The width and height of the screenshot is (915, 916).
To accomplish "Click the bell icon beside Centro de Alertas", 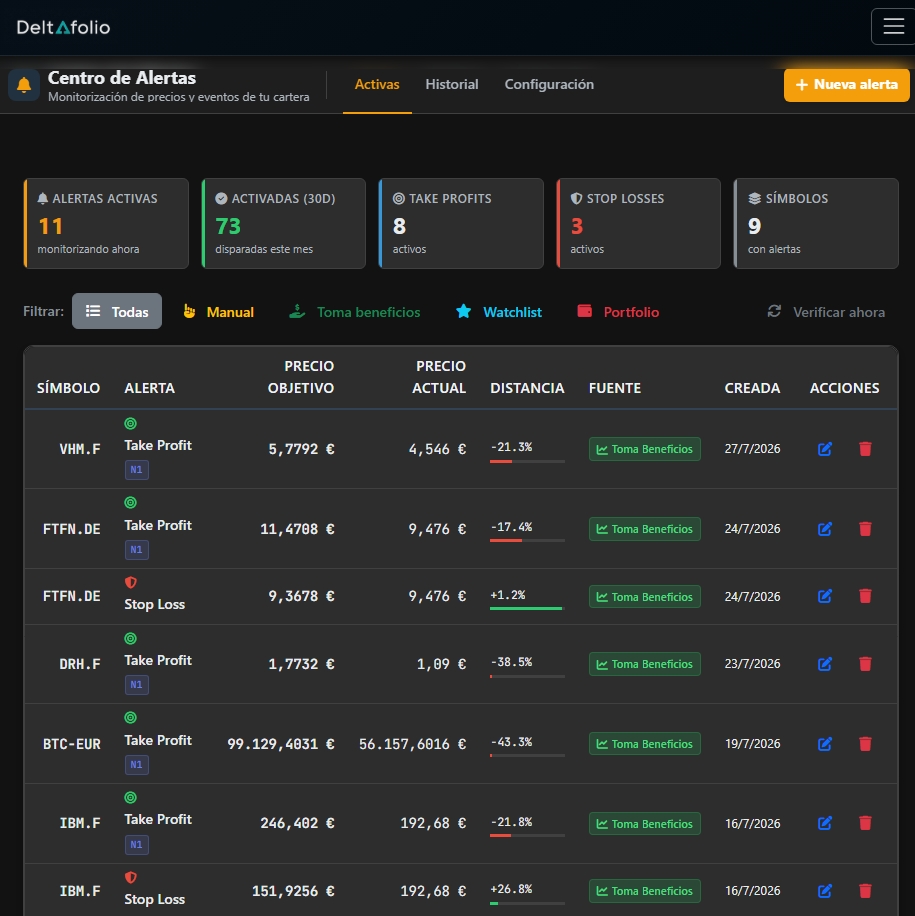I will (24, 85).
